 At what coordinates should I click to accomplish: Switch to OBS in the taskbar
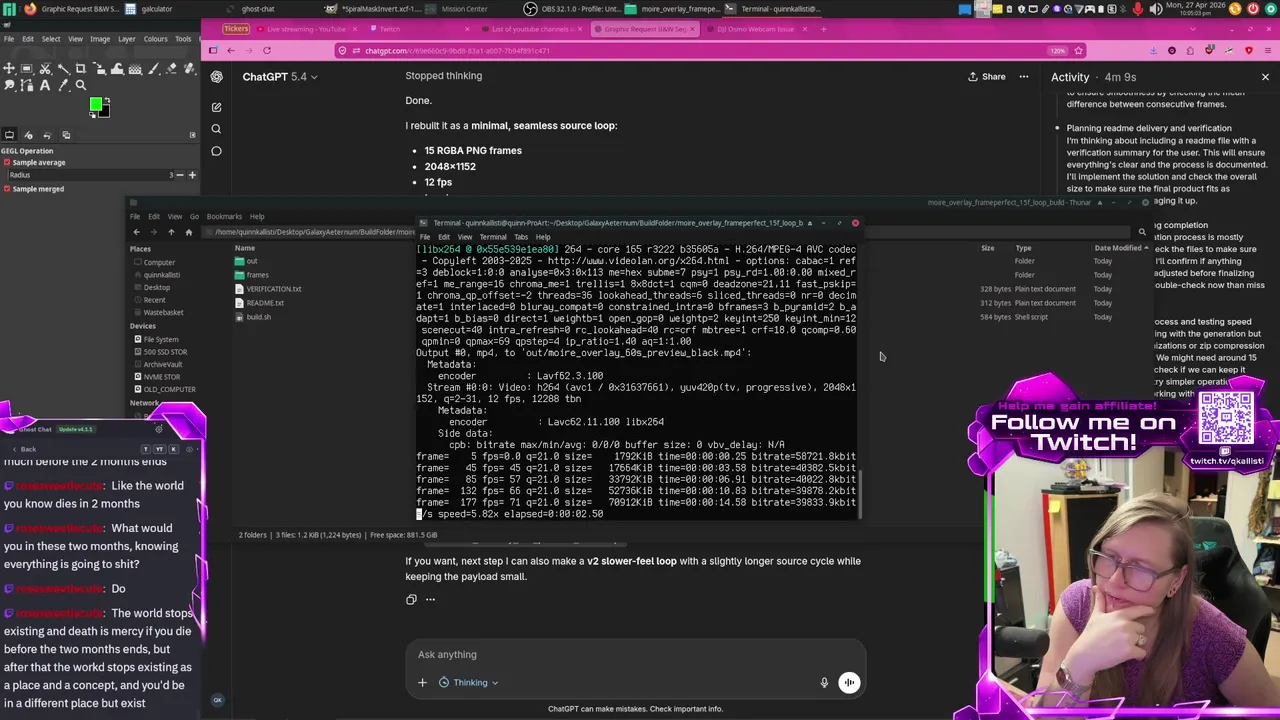[574, 9]
